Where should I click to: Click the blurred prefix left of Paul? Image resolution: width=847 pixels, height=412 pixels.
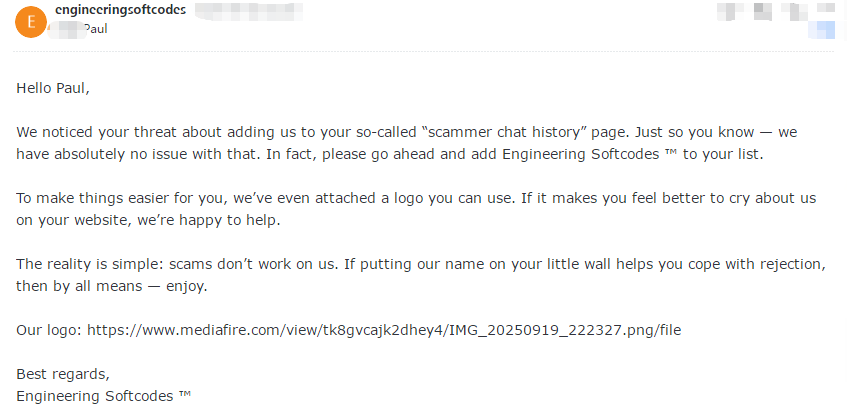pyautogui.click(x=69, y=29)
